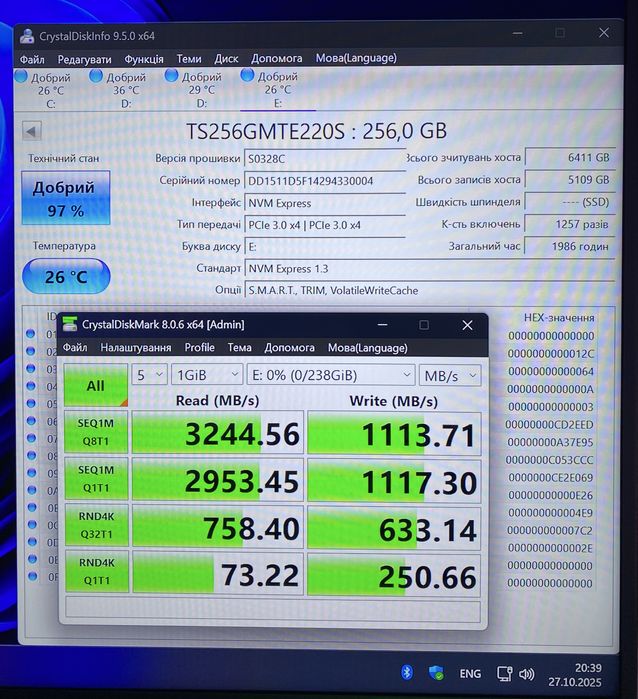Click the previous disk arrow button

coord(32,132)
